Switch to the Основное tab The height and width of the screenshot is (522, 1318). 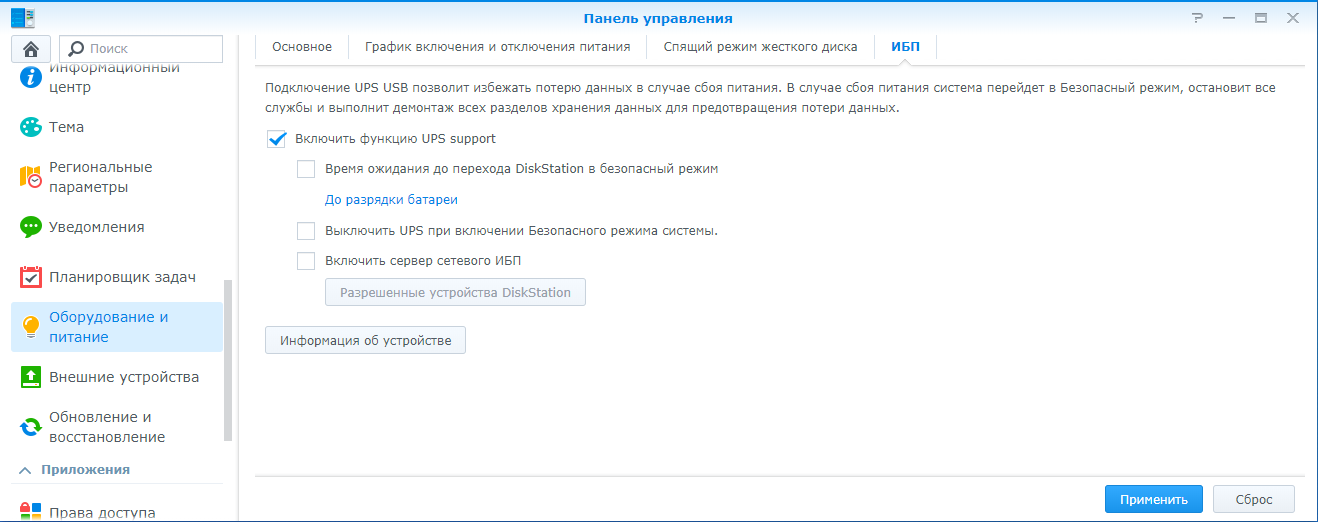(302, 47)
